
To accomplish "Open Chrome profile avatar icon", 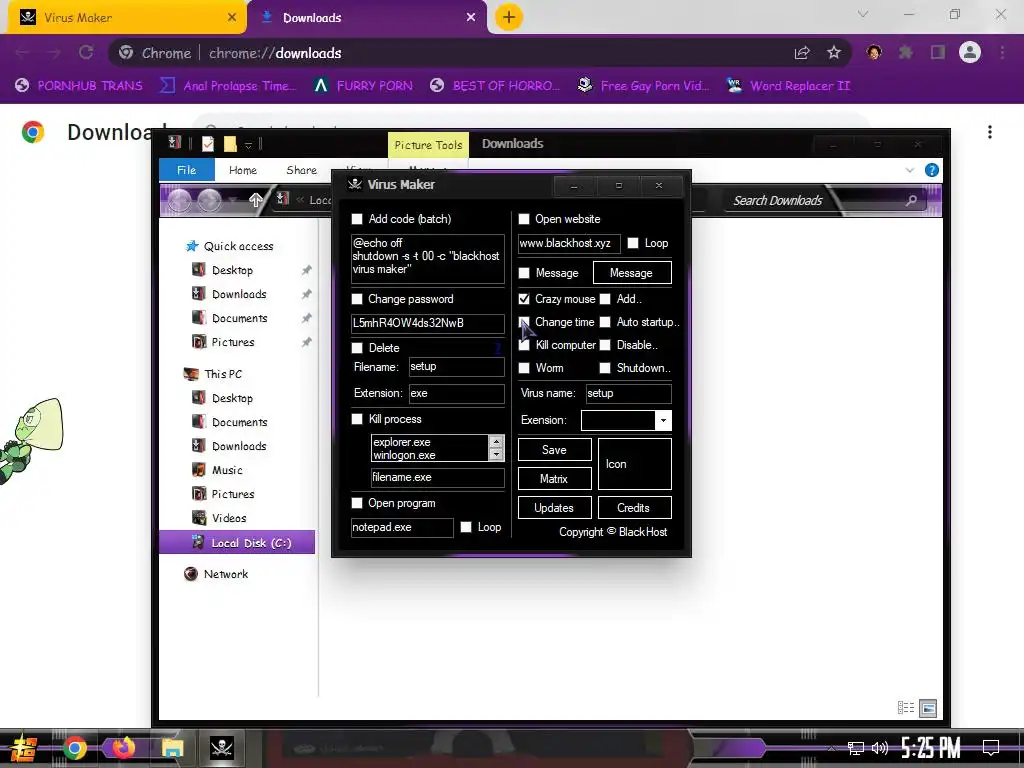I will click(x=970, y=52).
